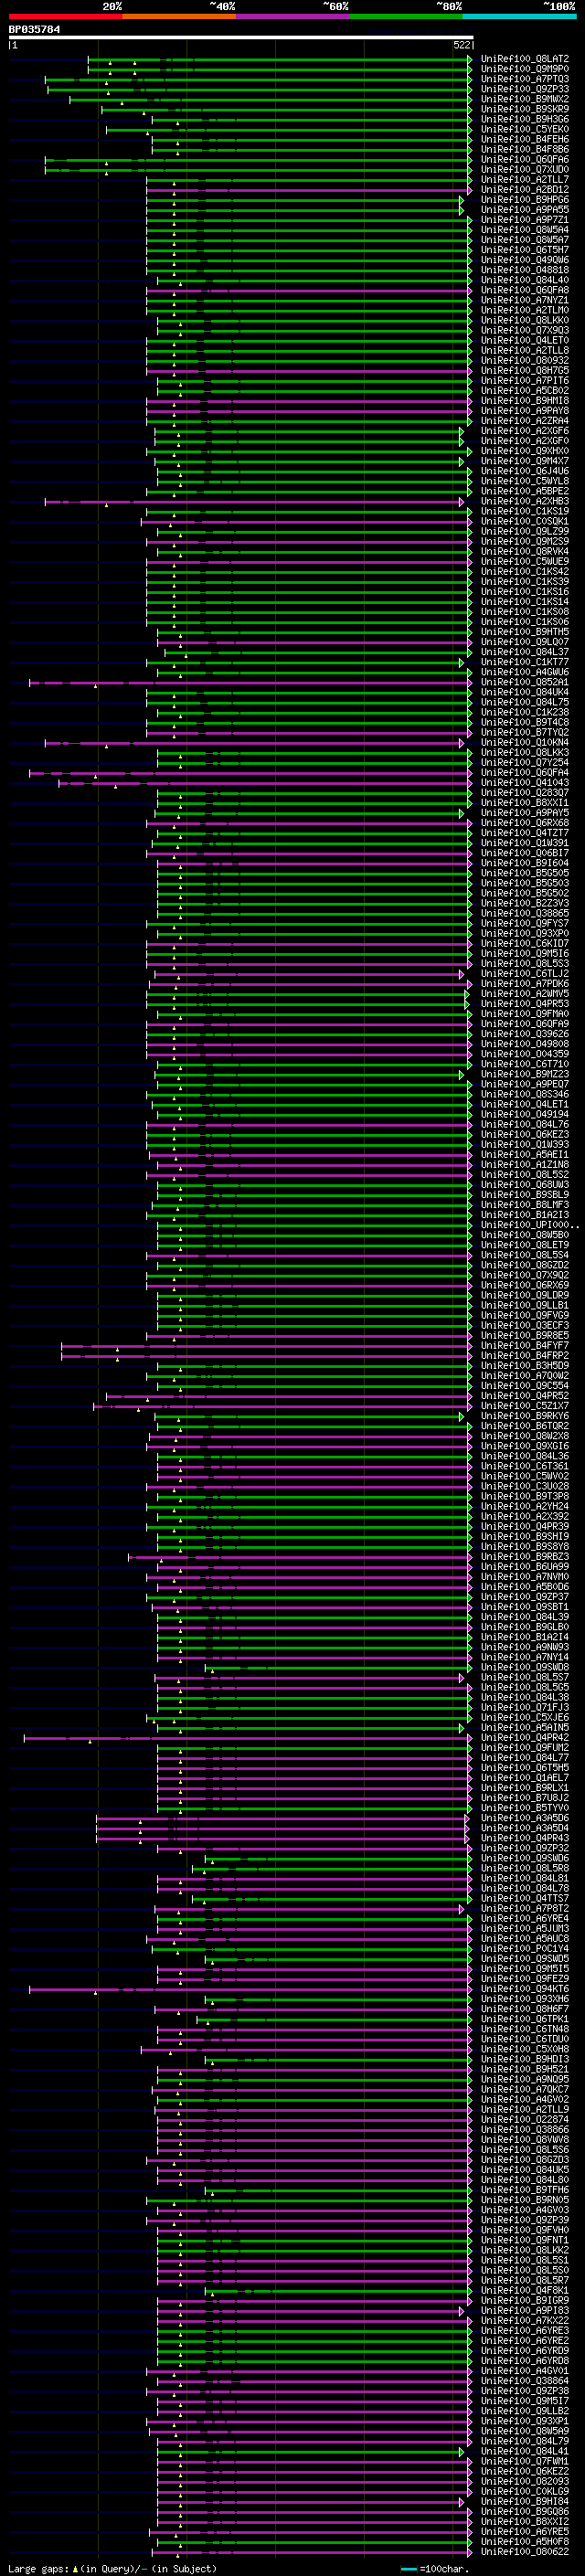Open hit UniRef100_B9RKY6
Image resolution: width=585 pixels, height=2576 pixels.
(525, 1415)
